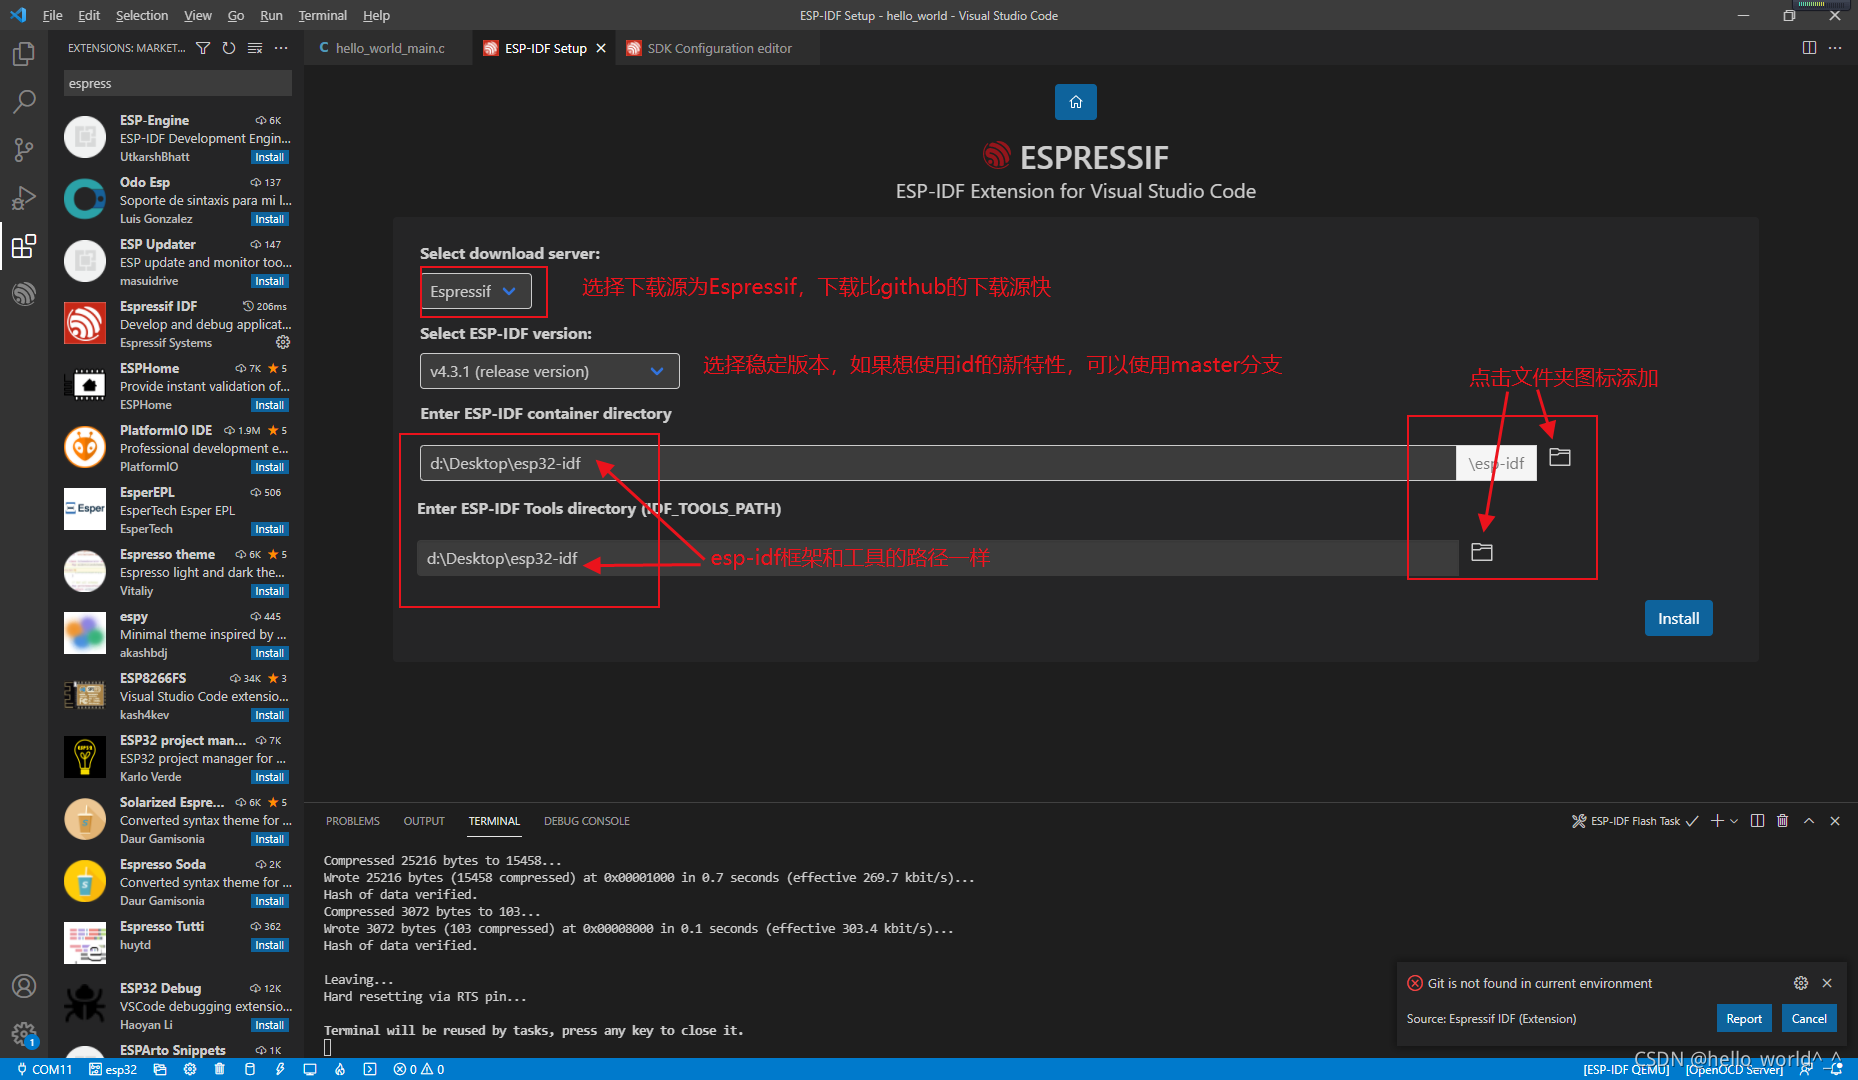Open download server Espressif dropdown
Viewport: 1858px width, 1080px height.
pyautogui.click(x=475, y=291)
